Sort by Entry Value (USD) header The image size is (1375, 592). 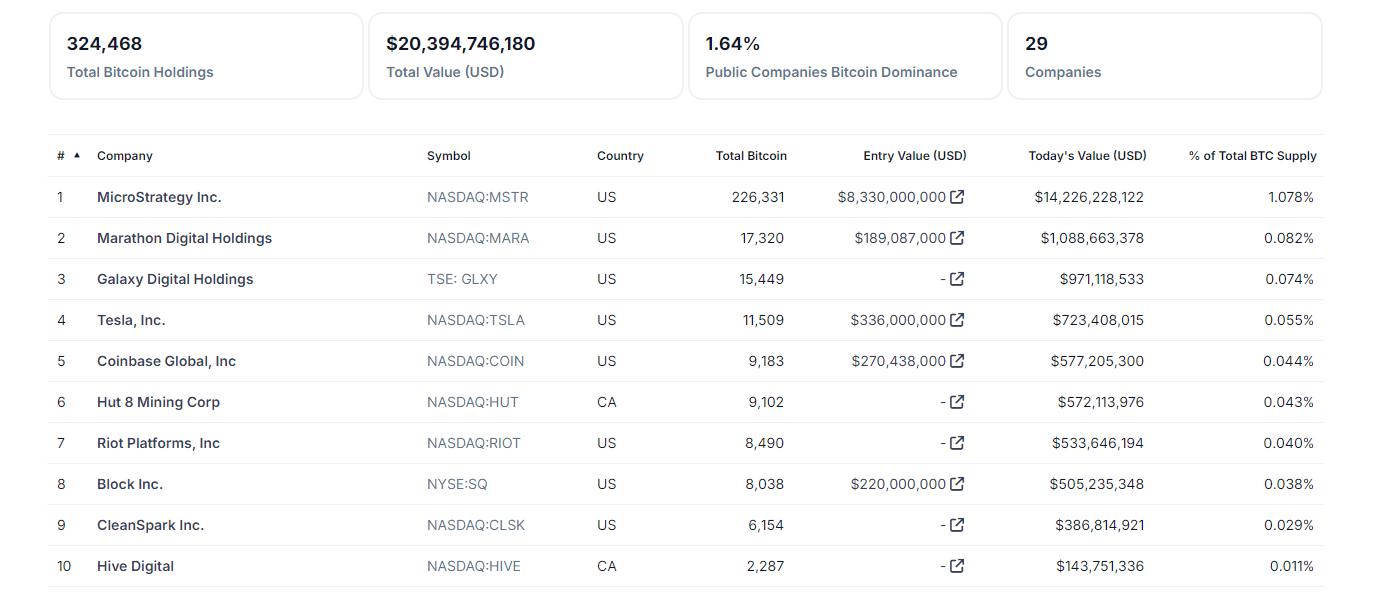pyautogui.click(x=915, y=156)
